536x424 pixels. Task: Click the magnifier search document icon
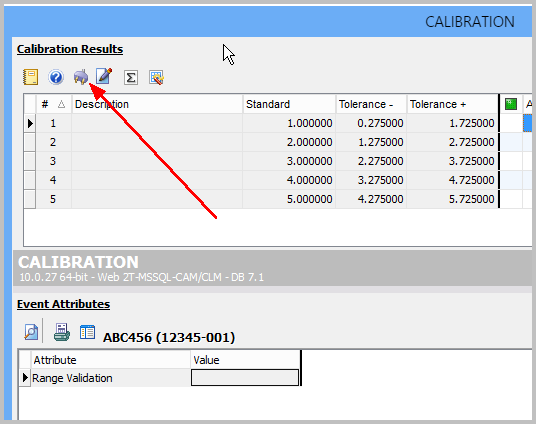pos(31,332)
